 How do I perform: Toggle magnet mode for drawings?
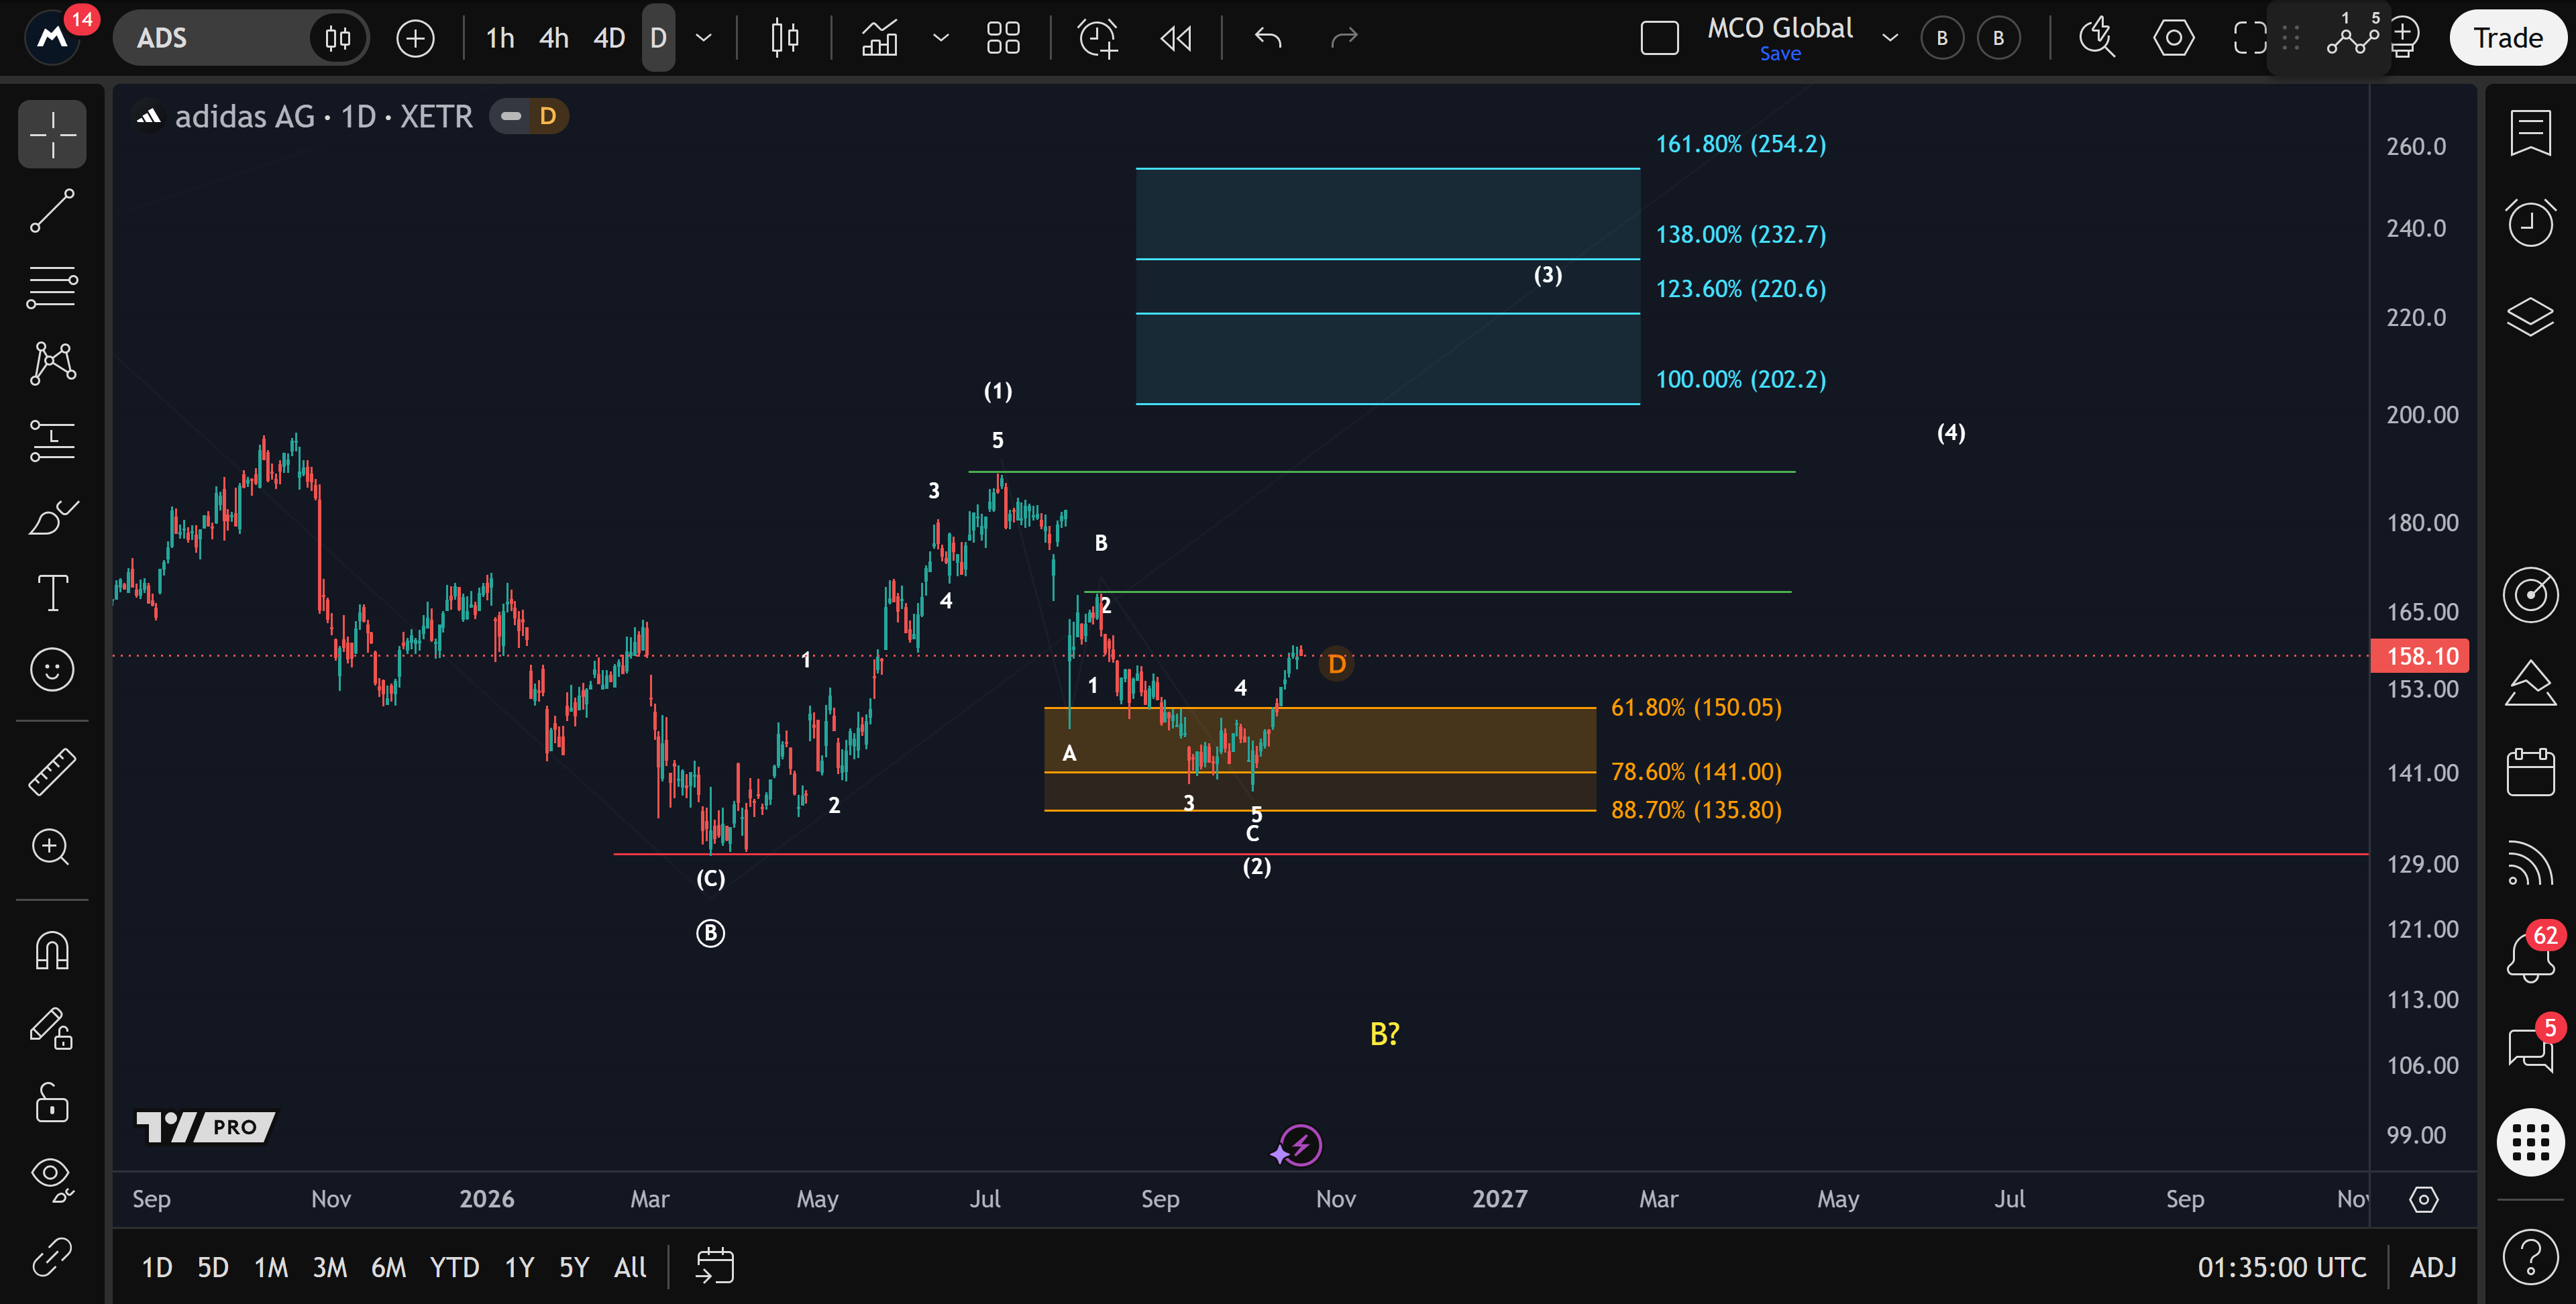click(52, 950)
